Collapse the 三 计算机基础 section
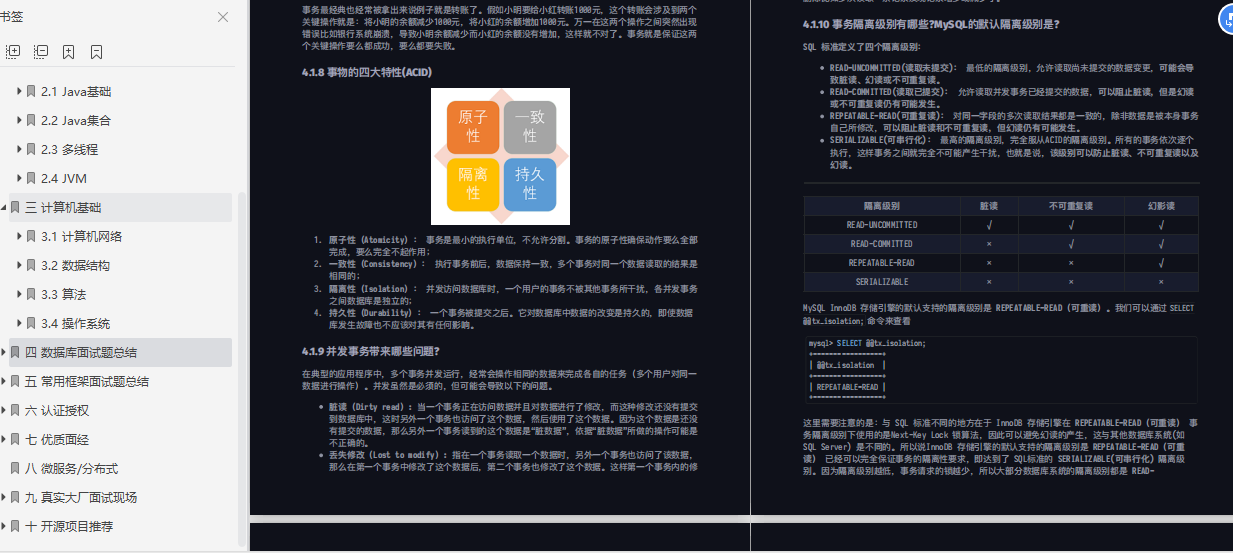This screenshot has width=1233, height=553. click(4, 207)
